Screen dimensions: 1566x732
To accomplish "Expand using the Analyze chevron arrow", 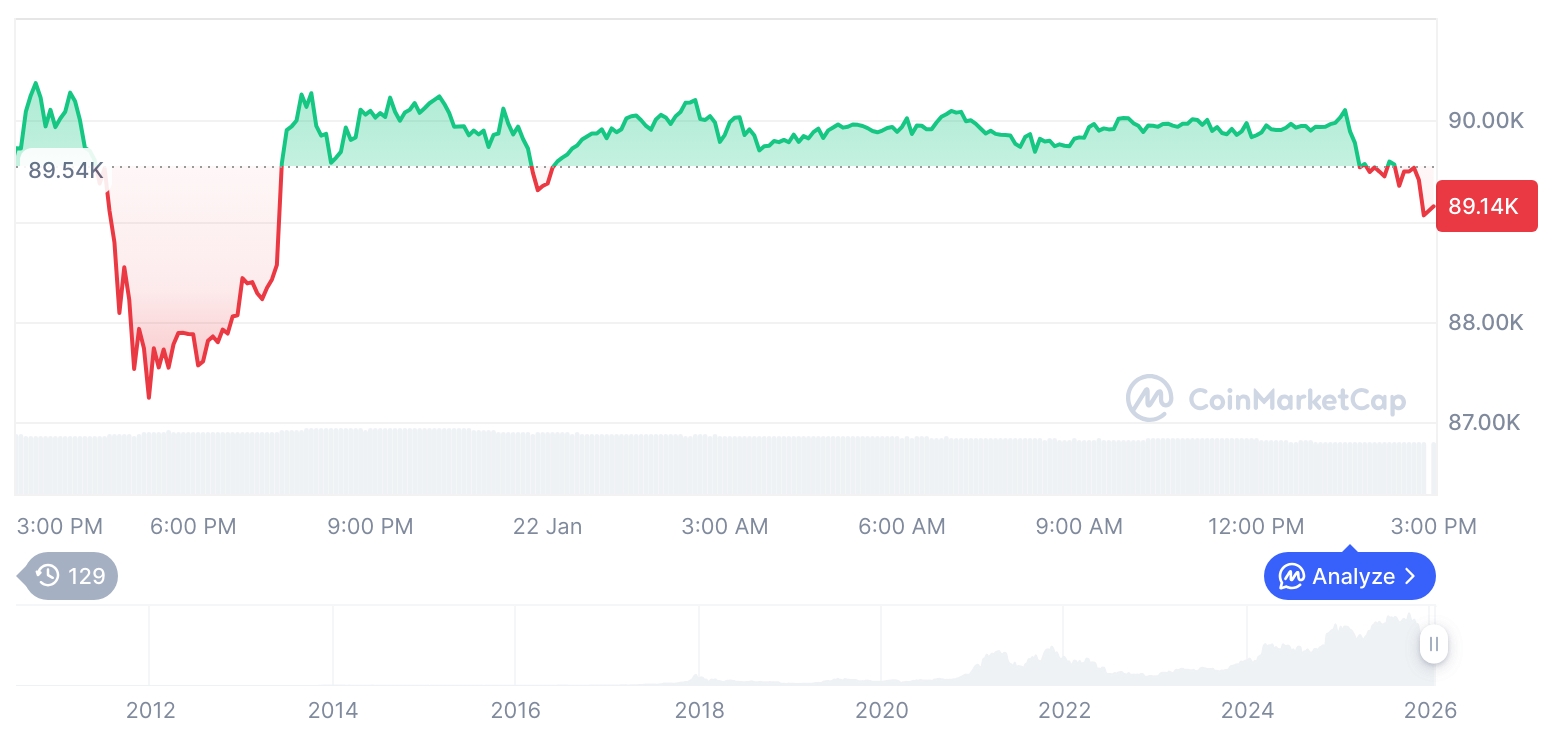I will click(x=1410, y=577).
